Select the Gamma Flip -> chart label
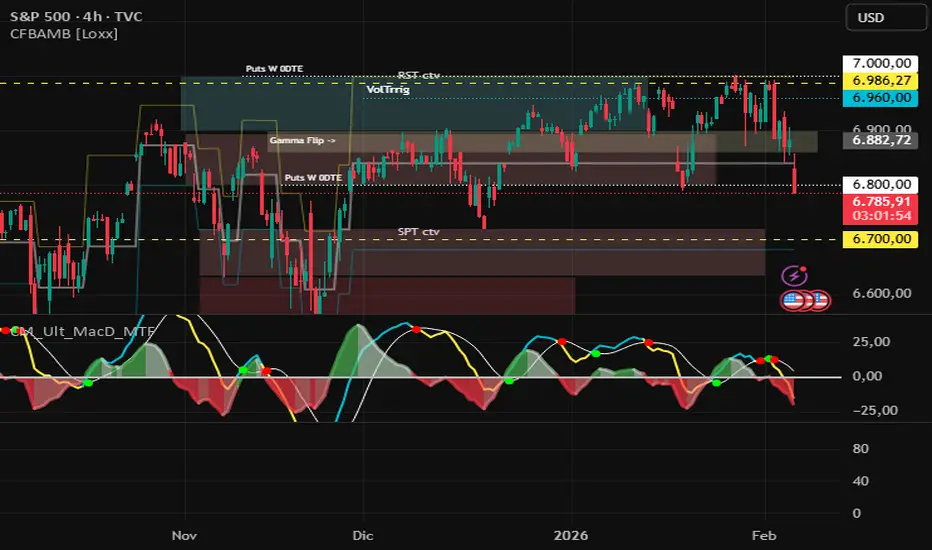932x550 pixels. [303, 140]
